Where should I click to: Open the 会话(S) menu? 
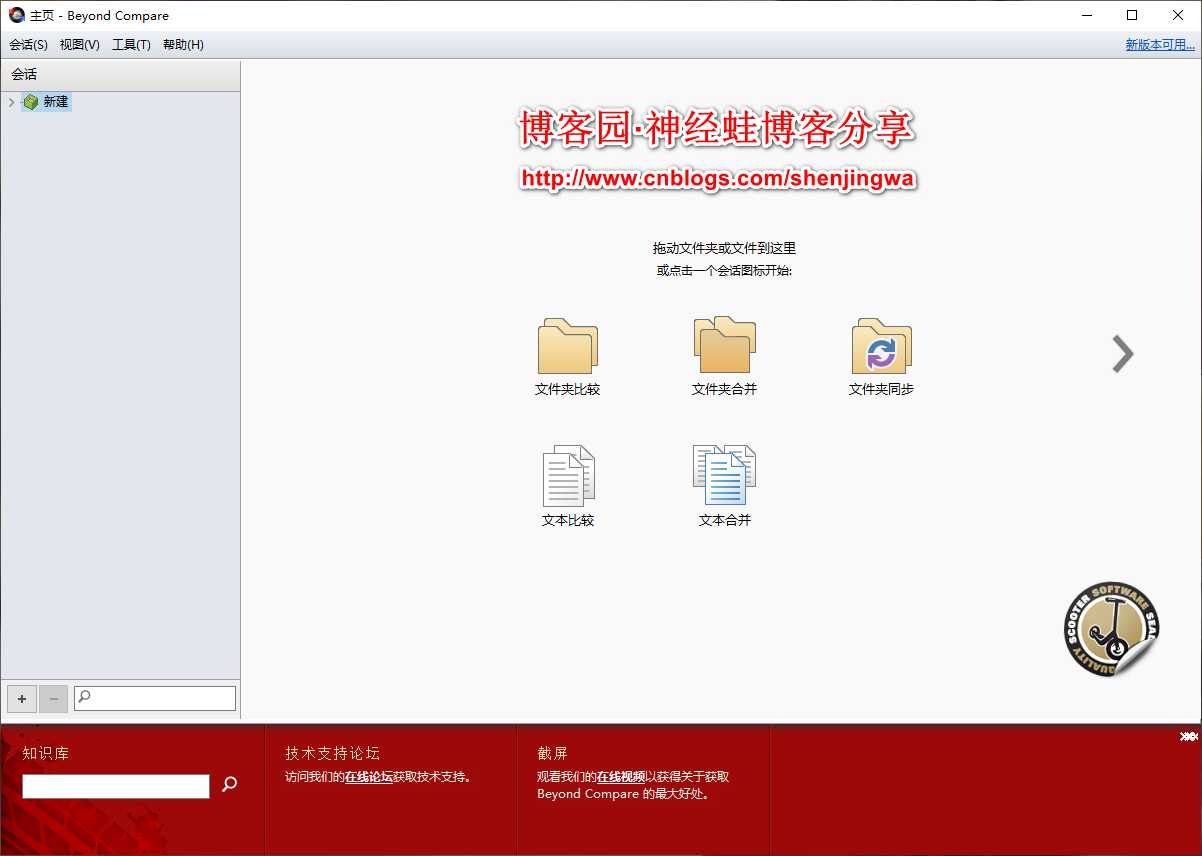point(28,44)
